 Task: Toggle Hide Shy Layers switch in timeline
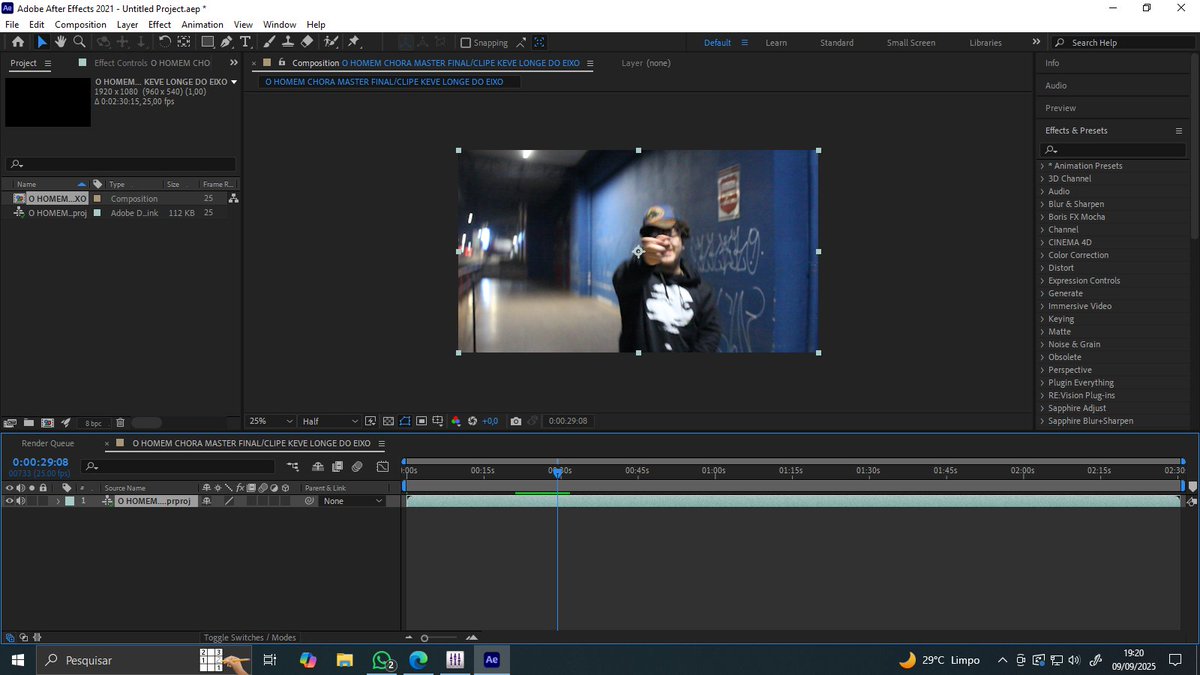click(318, 467)
